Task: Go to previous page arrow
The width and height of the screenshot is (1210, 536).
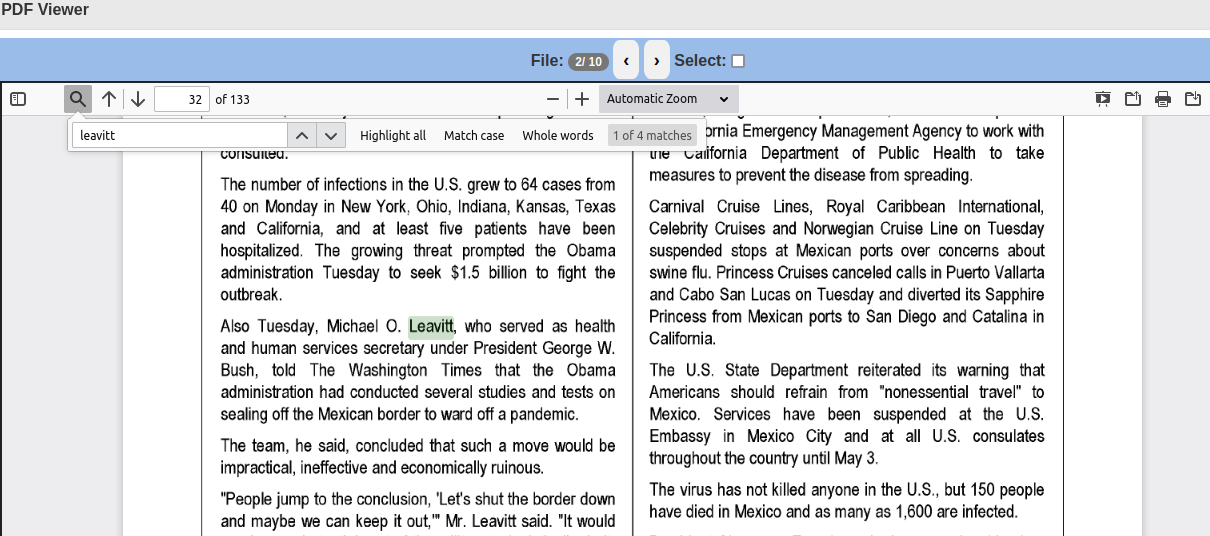Action: tap(109, 99)
